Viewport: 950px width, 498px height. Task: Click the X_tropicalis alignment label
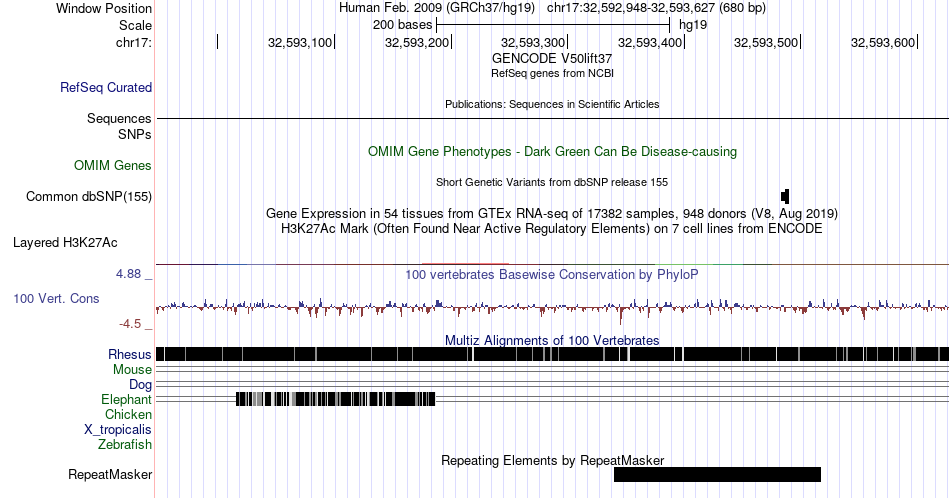point(118,430)
